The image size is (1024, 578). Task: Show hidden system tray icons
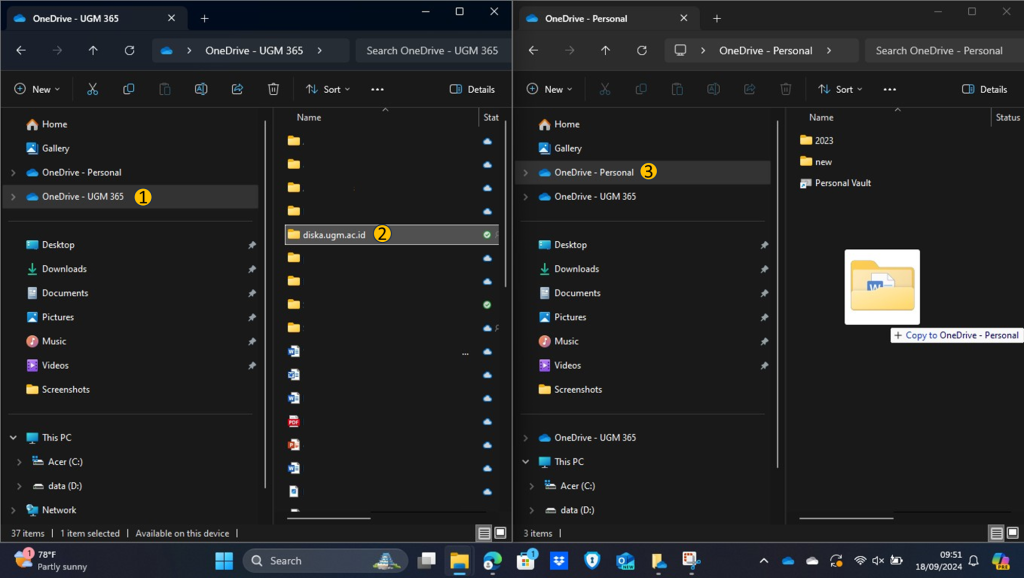pos(763,560)
